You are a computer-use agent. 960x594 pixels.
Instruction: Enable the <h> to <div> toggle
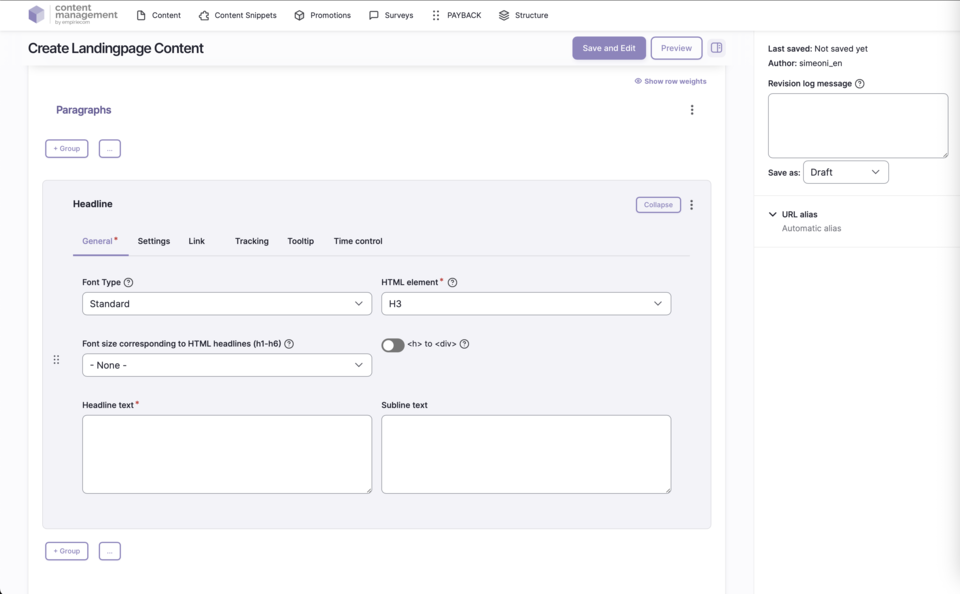pyautogui.click(x=392, y=345)
